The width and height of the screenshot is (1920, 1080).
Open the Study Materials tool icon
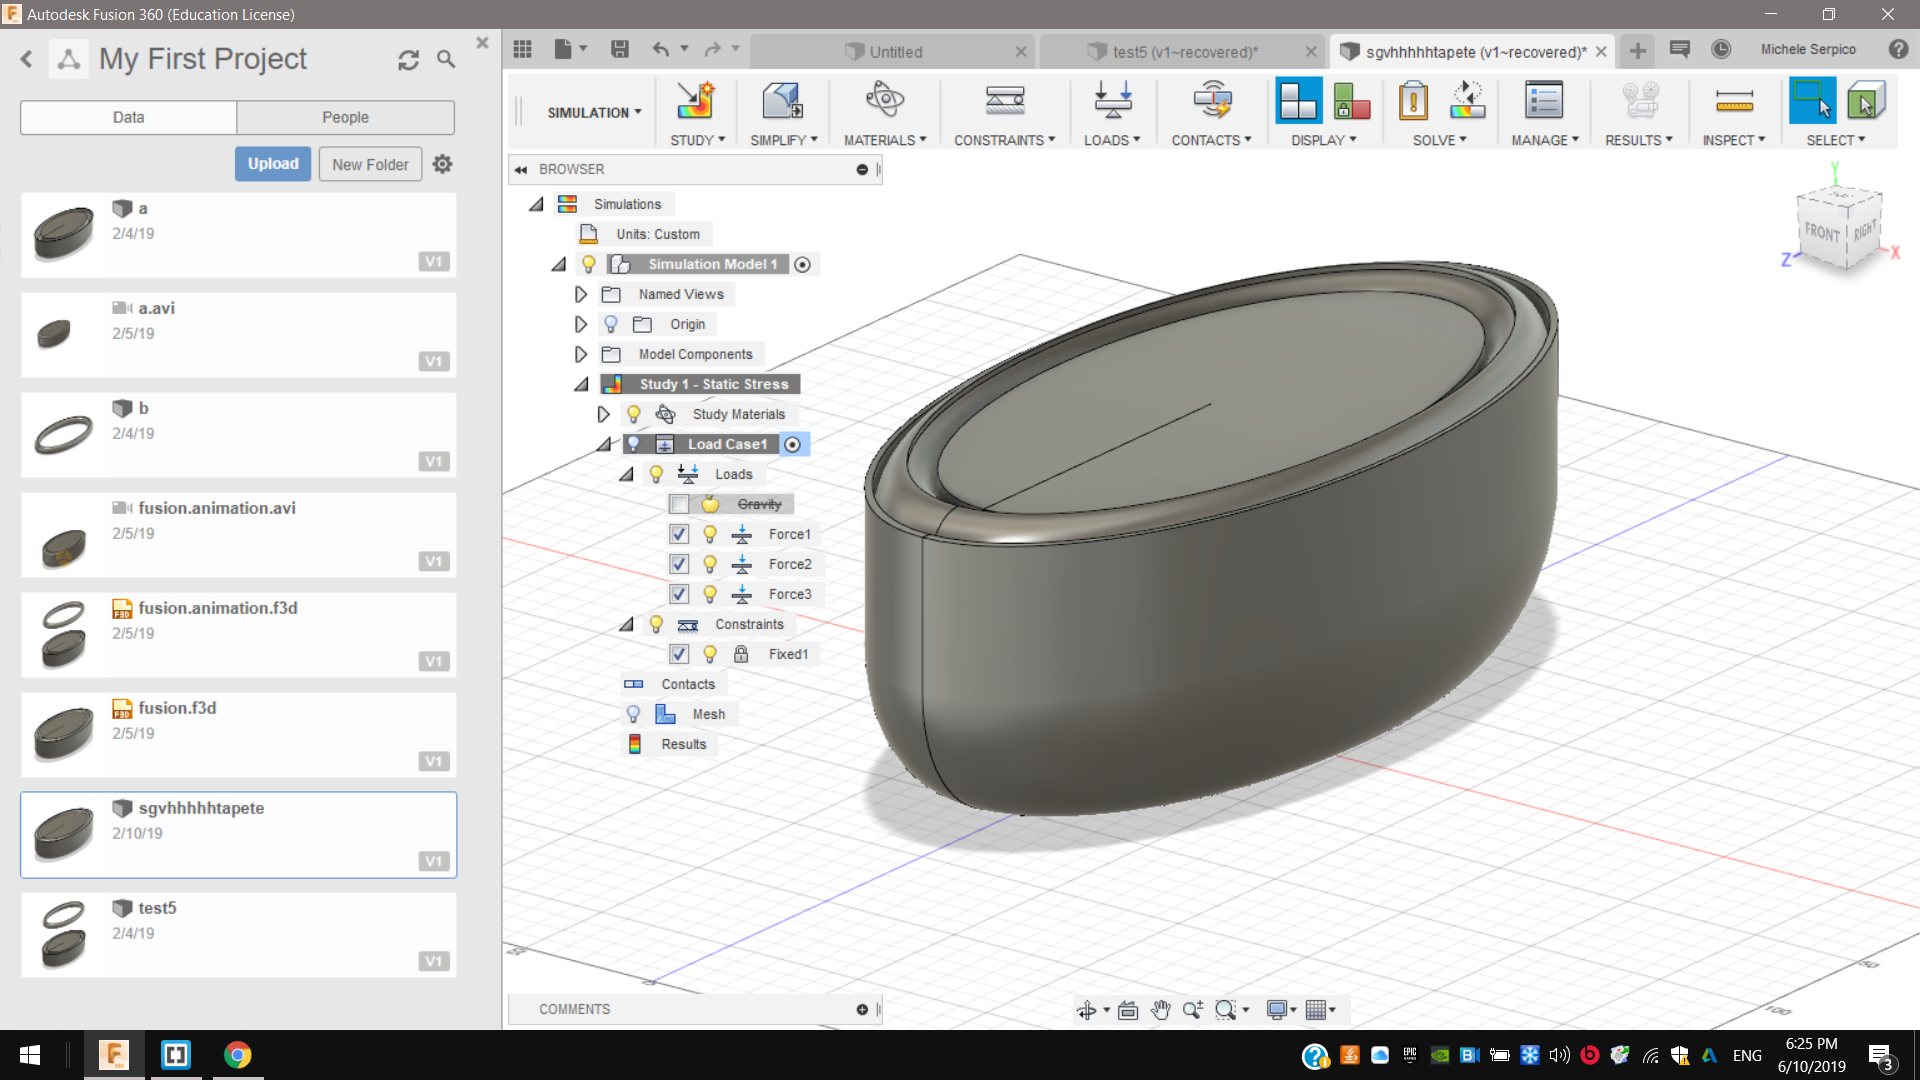pyautogui.click(x=884, y=101)
